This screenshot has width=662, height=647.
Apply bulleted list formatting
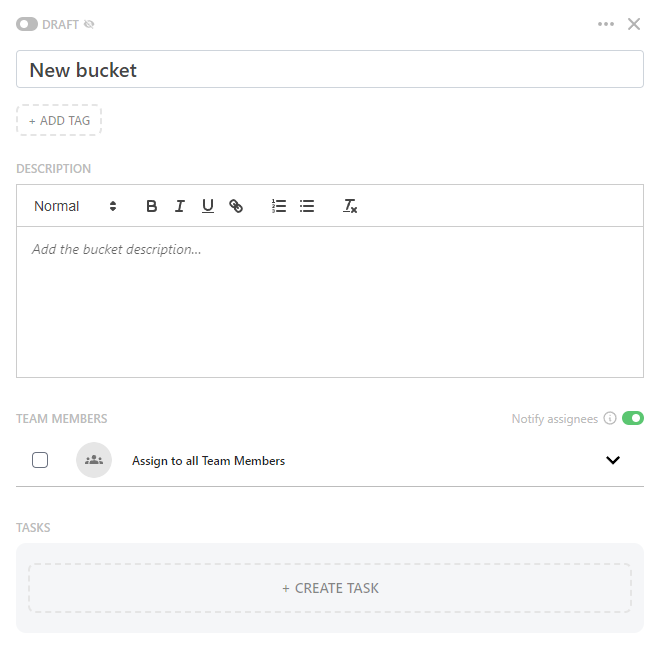tap(307, 206)
